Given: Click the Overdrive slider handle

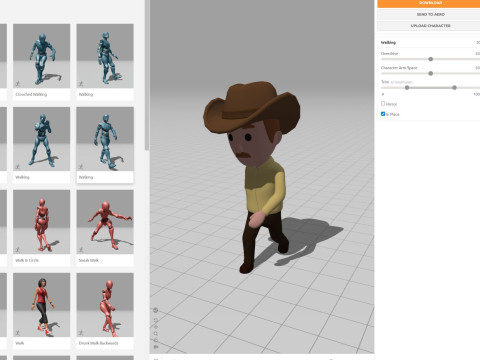Looking at the screenshot, I should [430, 59].
